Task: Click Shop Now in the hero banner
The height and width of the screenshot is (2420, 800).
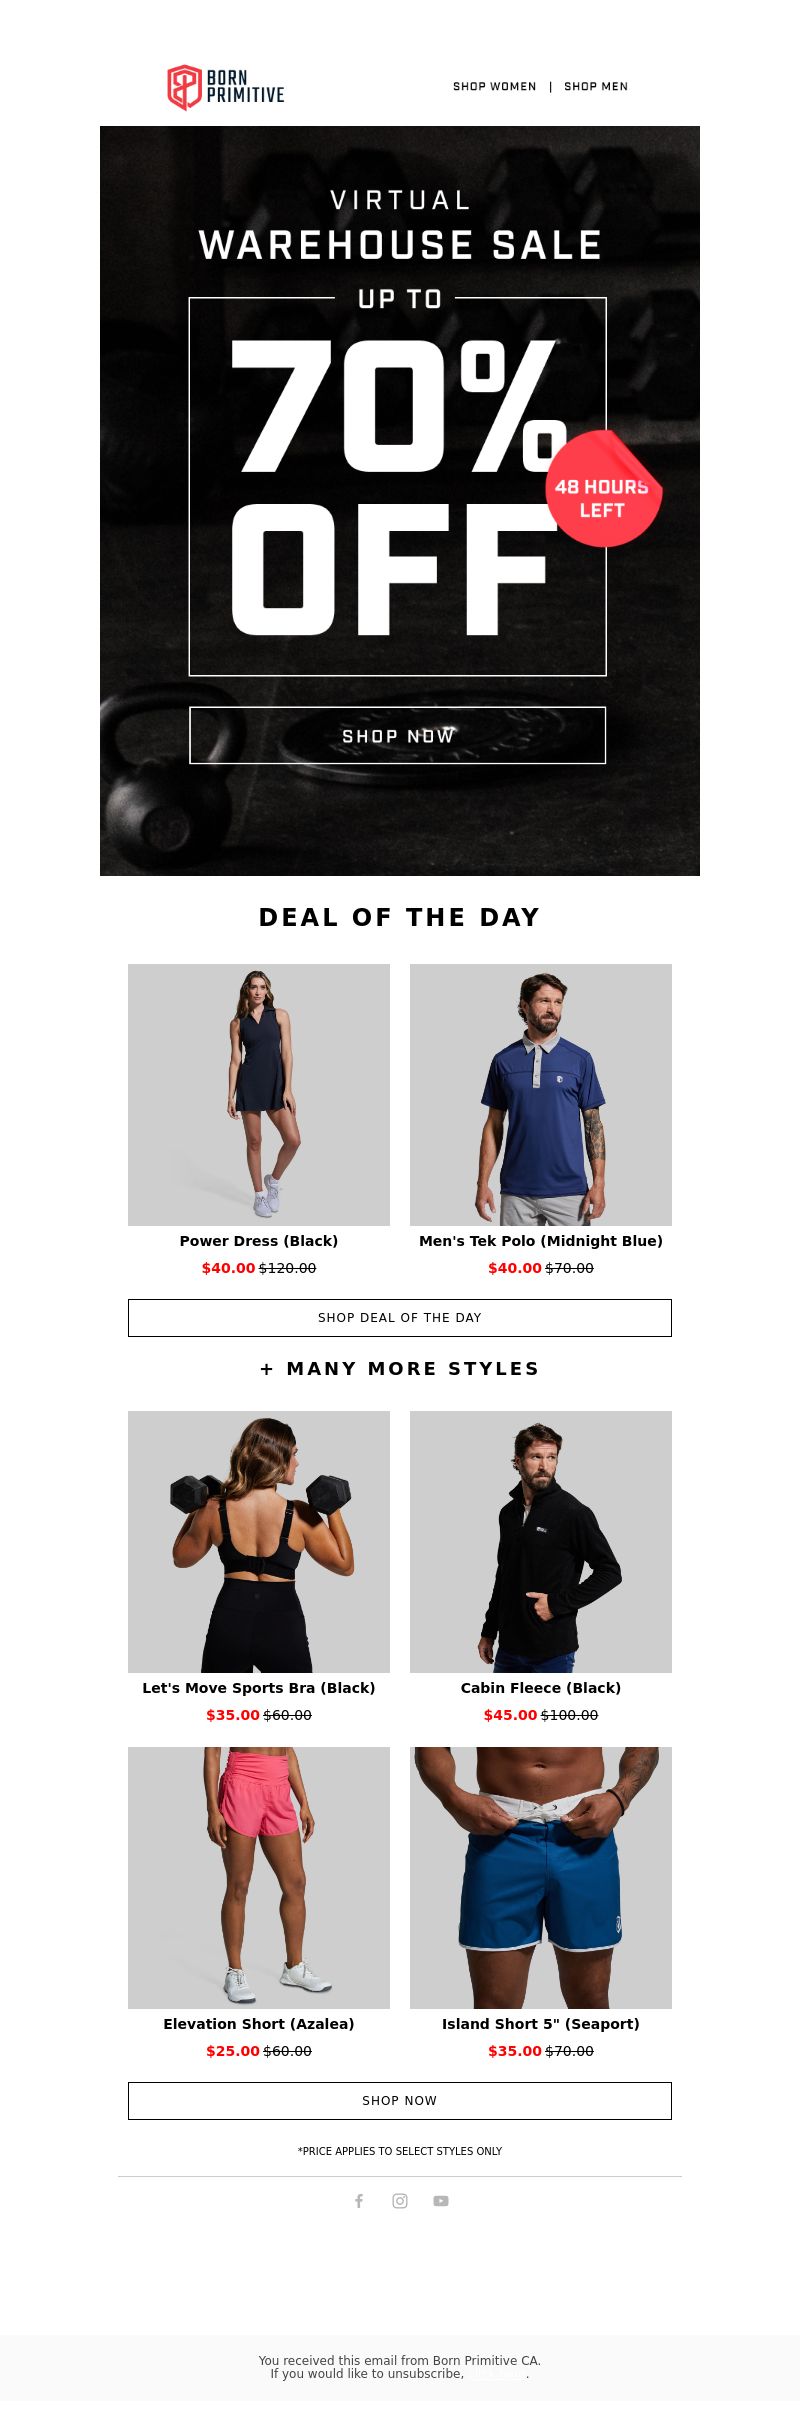Action: (x=398, y=735)
